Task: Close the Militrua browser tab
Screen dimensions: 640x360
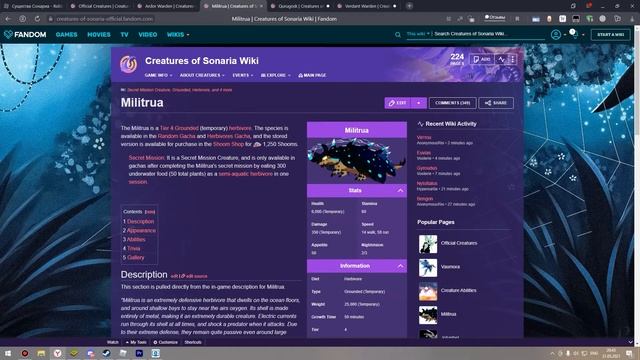Action: (261, 6)
